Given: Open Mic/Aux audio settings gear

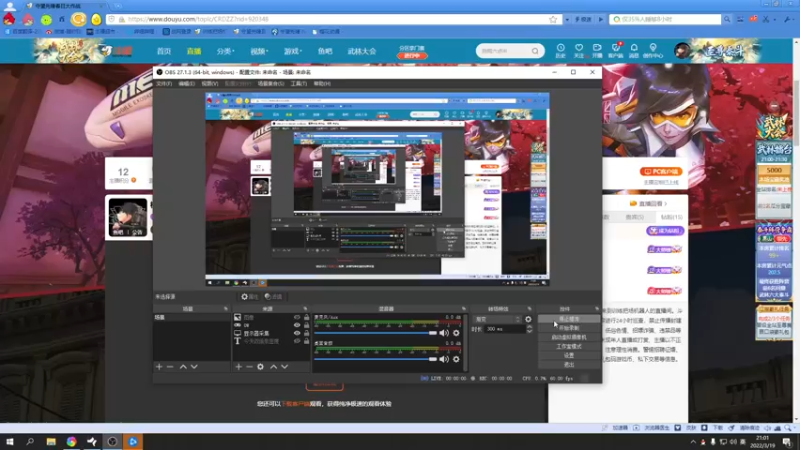Looking at the screenshot, I should 456,333.
